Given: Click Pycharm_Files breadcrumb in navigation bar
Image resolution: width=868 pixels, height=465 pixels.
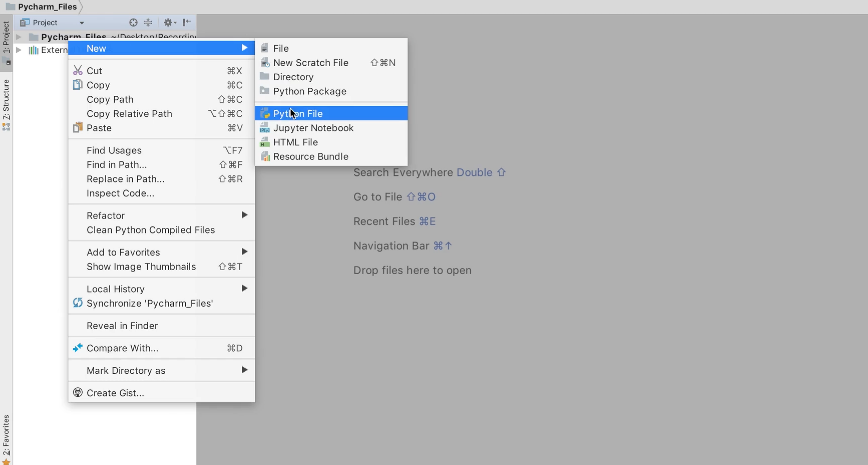Looking at the screenshot, I should tap(47, 7).
